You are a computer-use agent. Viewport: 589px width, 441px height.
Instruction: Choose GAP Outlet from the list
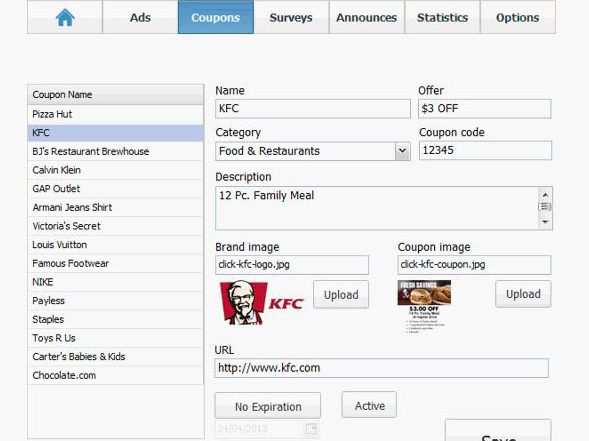(x=115, y=189)
